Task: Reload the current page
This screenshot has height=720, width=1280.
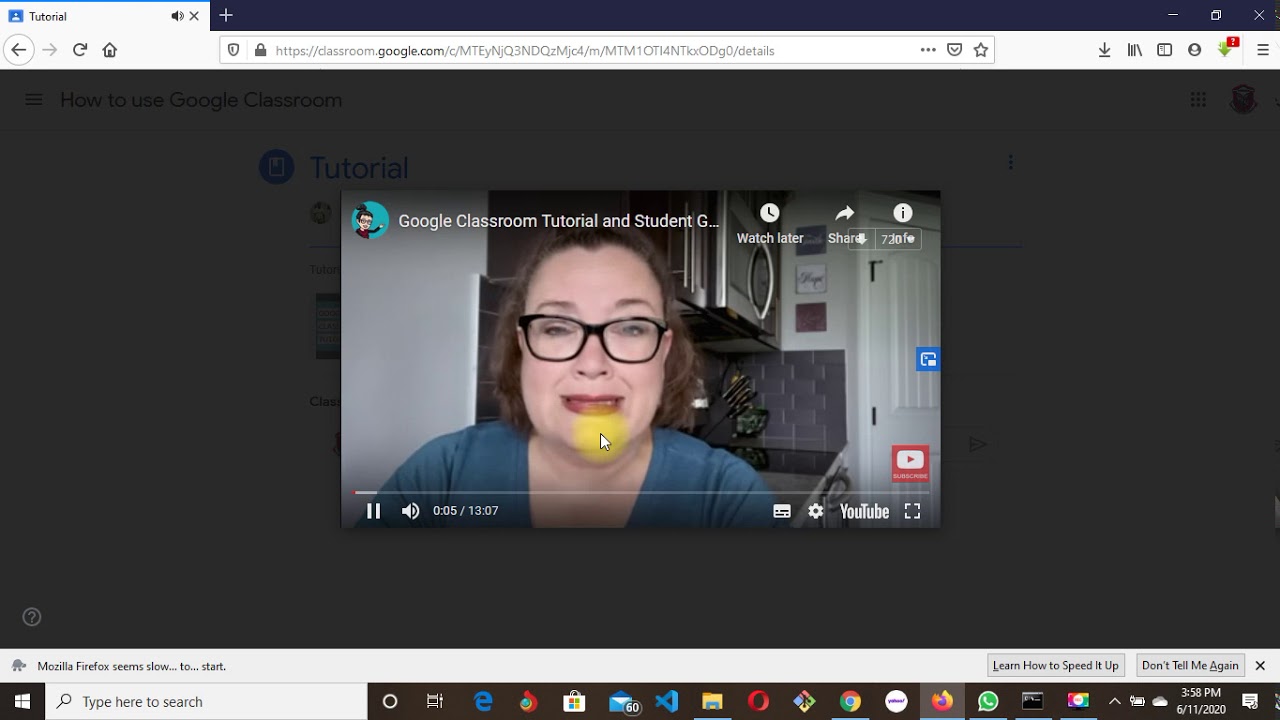Action: 80,50
